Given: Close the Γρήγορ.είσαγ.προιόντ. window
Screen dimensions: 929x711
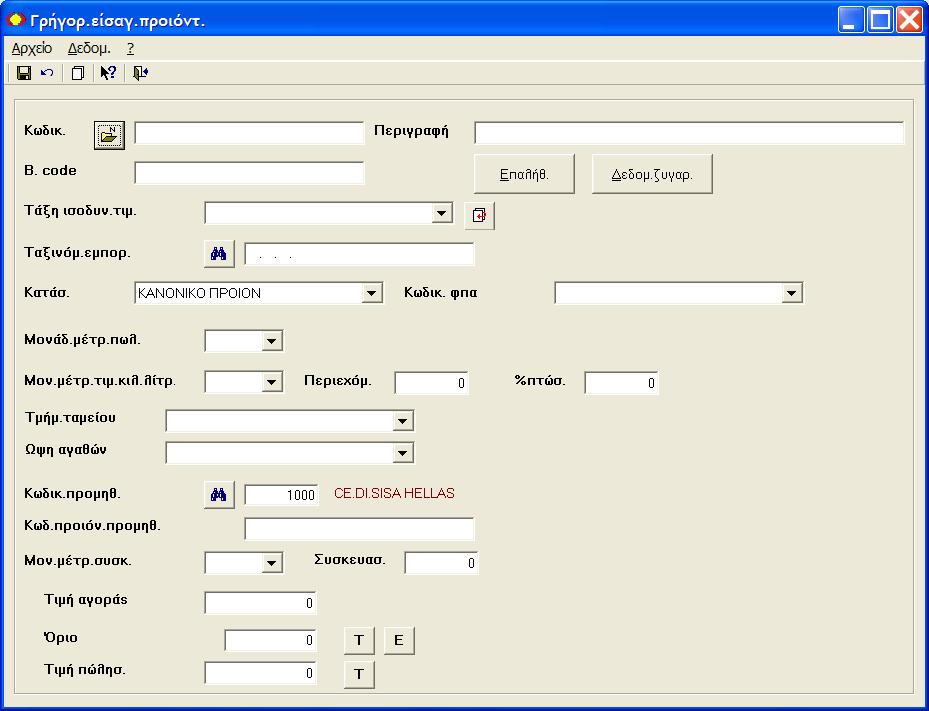Looking at the screenshot, I should click(x=909, y=20).
